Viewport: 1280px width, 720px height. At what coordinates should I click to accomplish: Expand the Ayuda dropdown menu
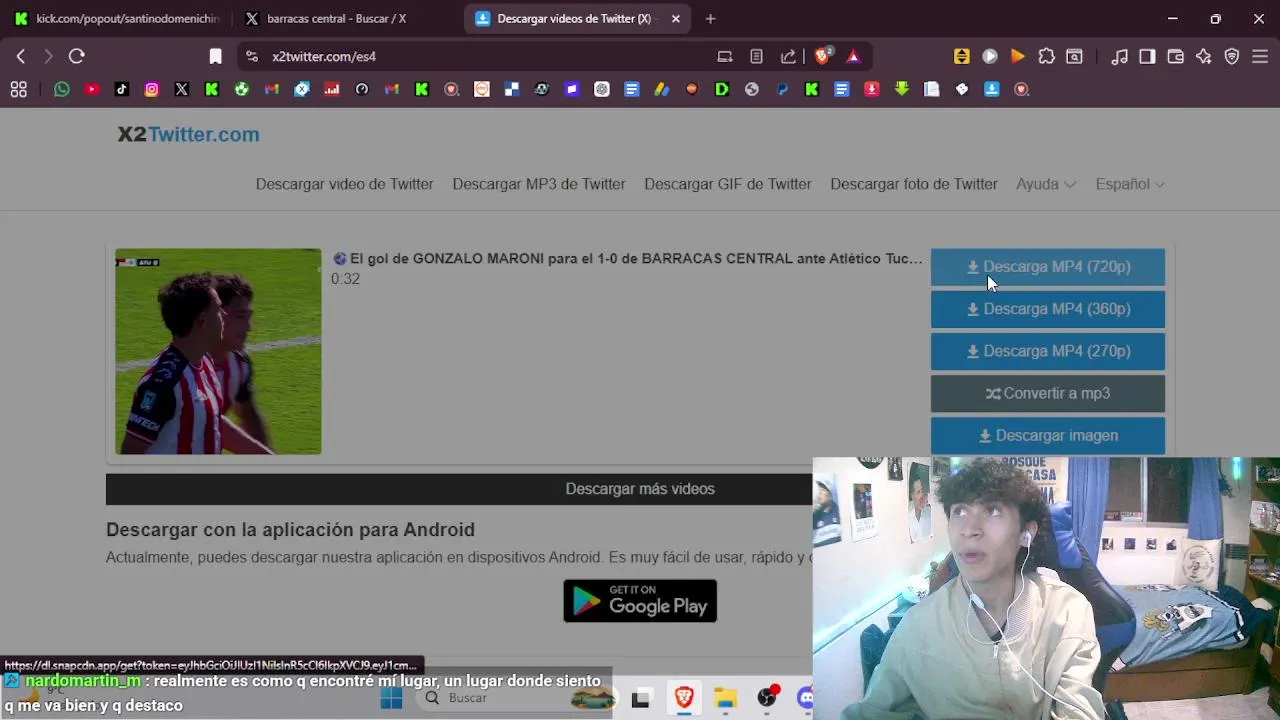click(1046, 184)
